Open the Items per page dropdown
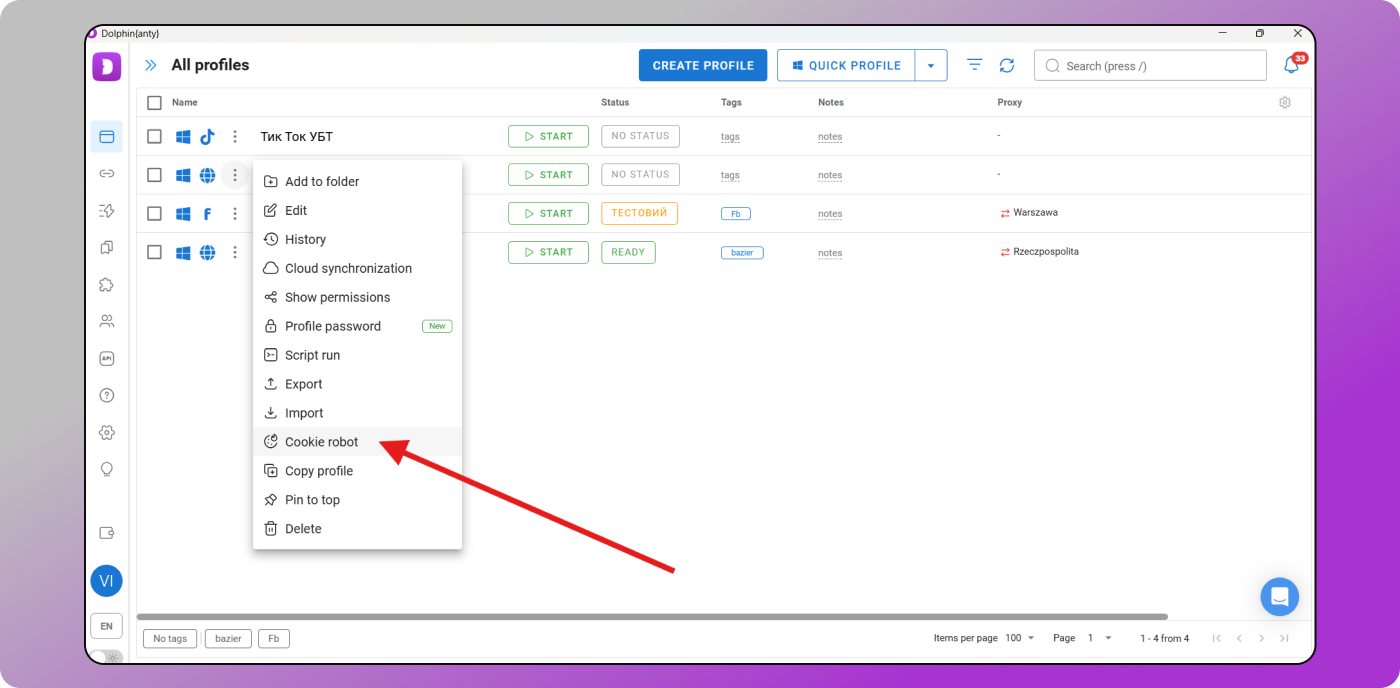Screen dimensions: 1400x688 (1020, 638)
